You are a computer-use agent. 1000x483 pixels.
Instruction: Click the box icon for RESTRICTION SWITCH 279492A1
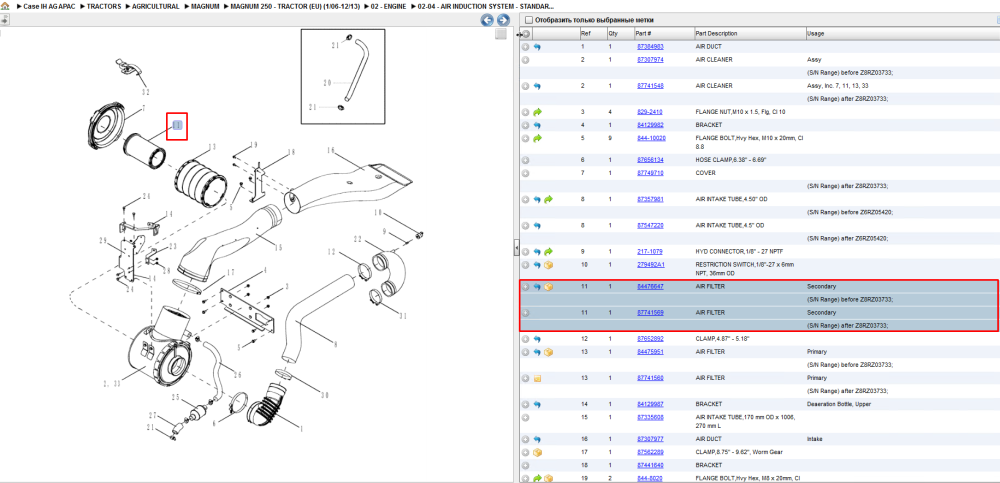click(548, 265)
